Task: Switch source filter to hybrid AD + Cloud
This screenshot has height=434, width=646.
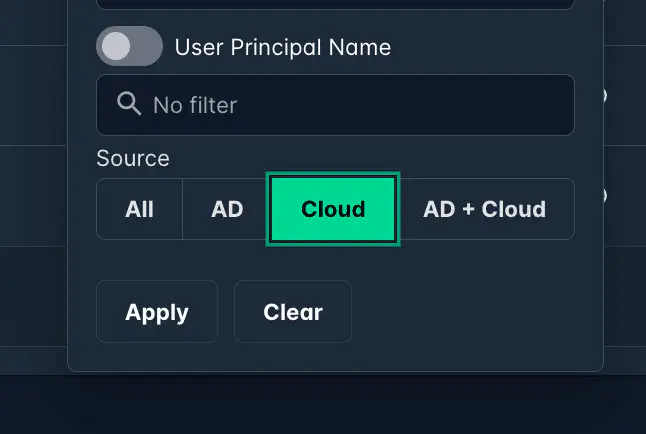Action: coord(485,209)
